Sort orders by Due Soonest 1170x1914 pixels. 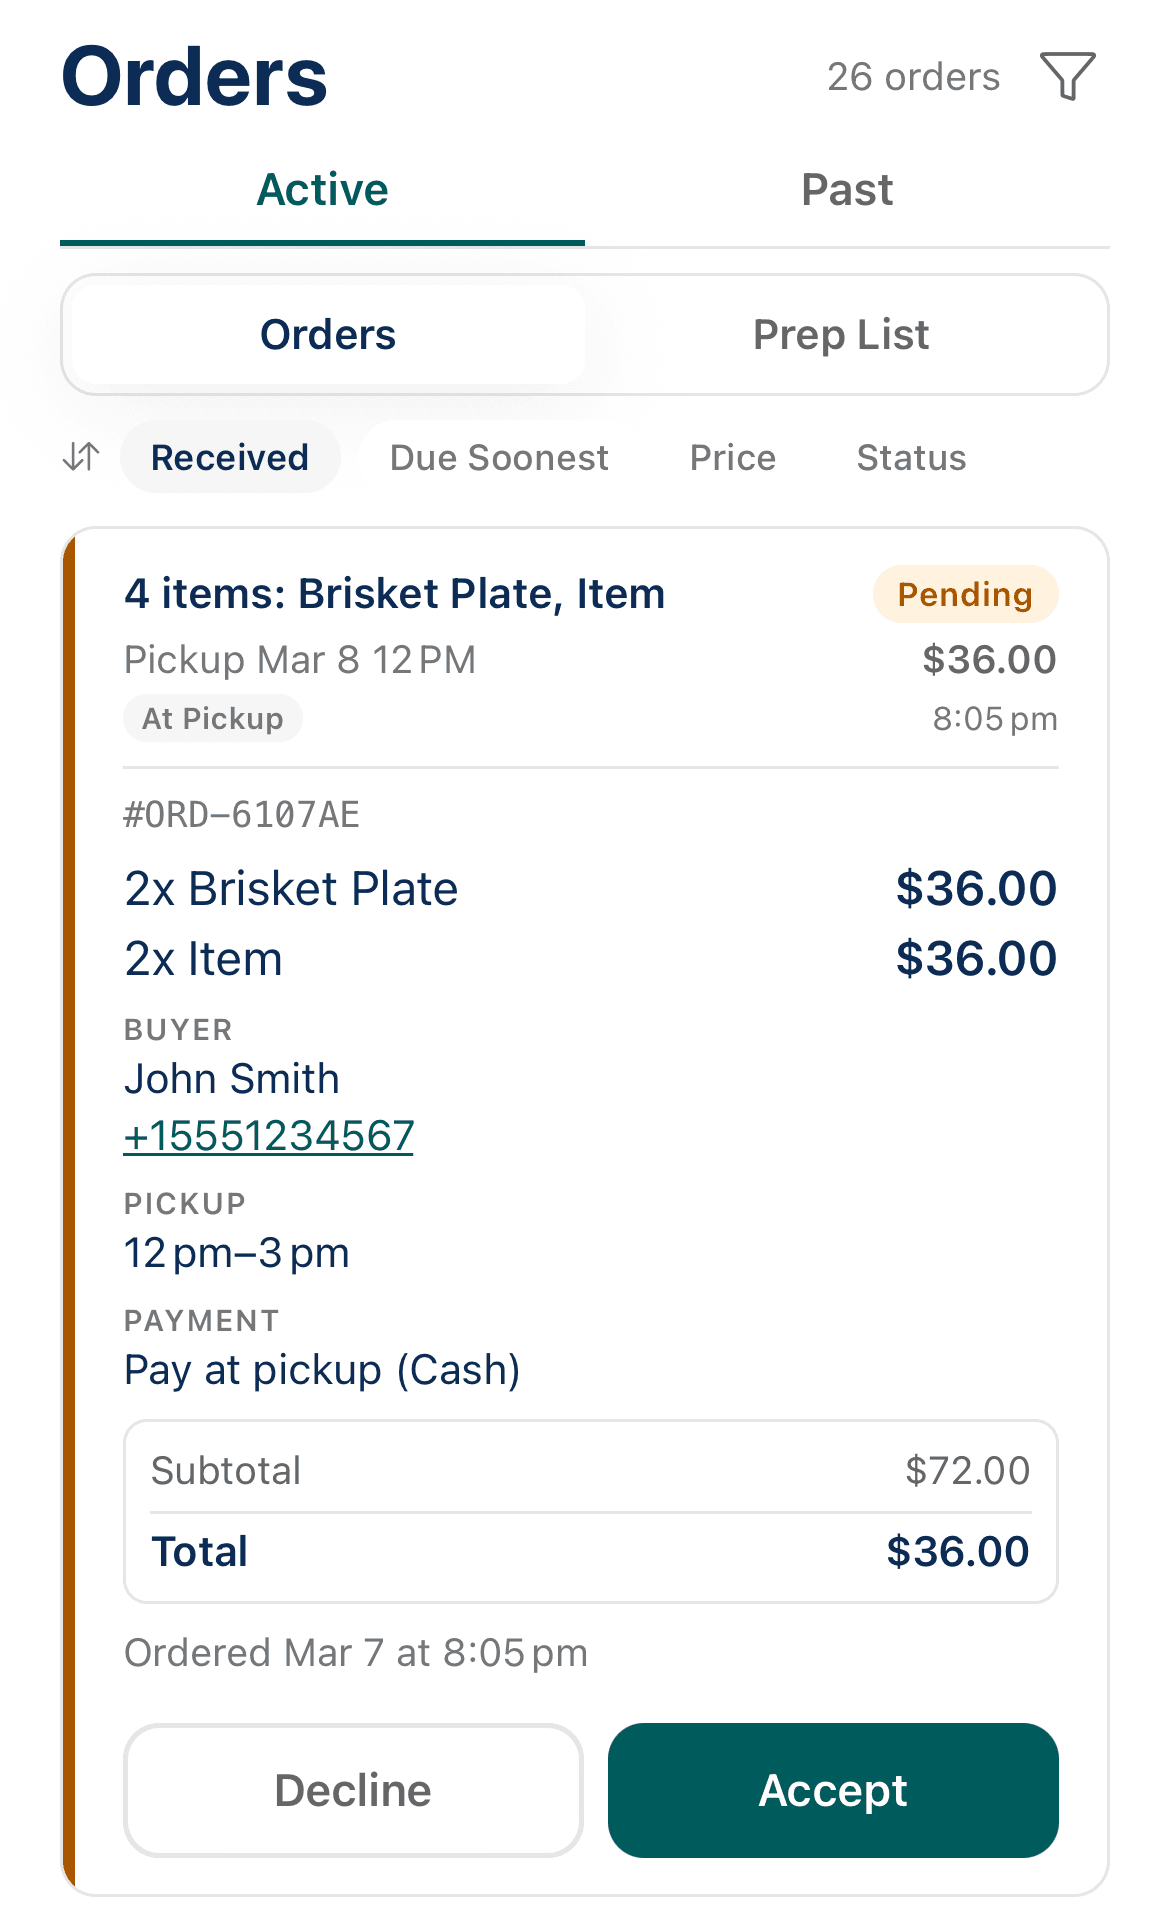tap(497, 457)
